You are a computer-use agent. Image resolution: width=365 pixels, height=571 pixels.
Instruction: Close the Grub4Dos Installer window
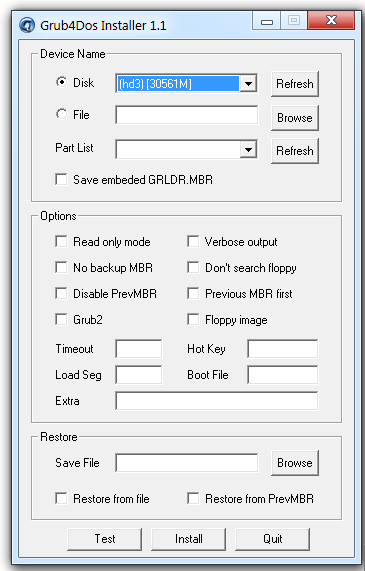click(331, 20)
